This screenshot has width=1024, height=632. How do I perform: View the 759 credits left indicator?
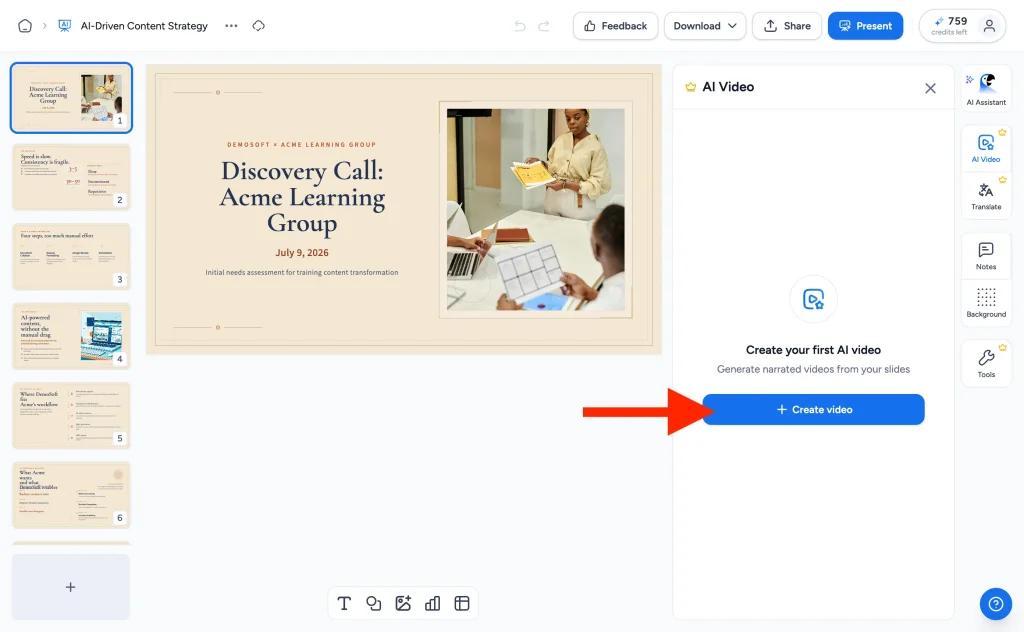point(950,26)
